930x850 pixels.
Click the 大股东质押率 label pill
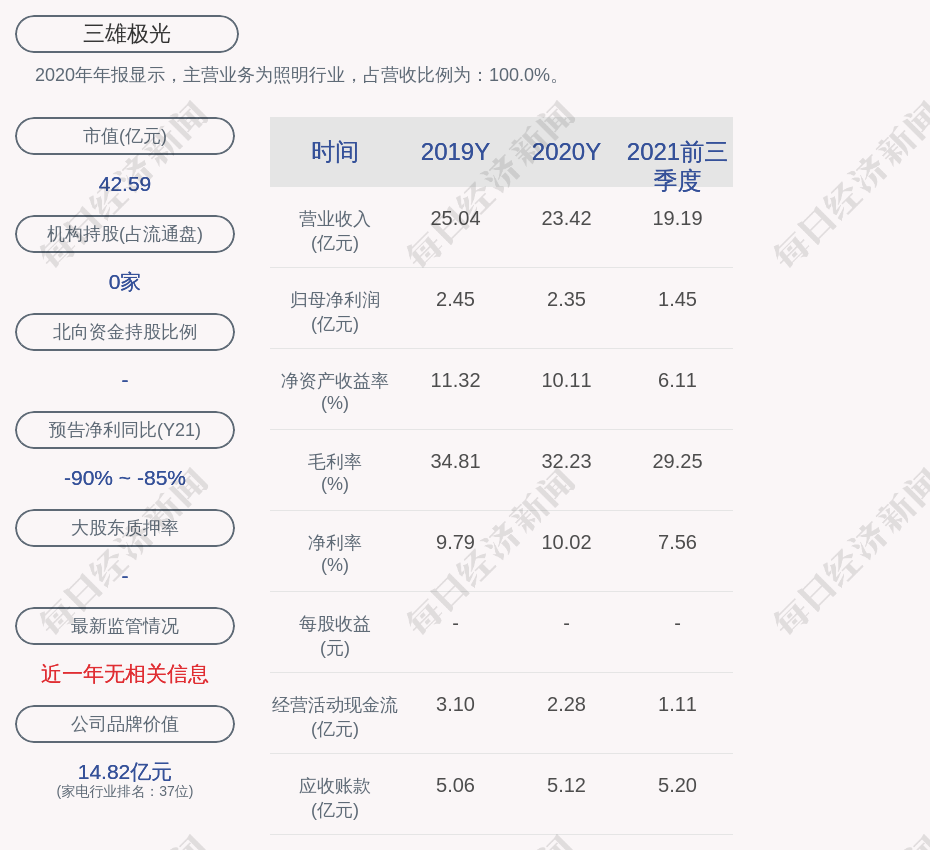click(x=125, y=527)
